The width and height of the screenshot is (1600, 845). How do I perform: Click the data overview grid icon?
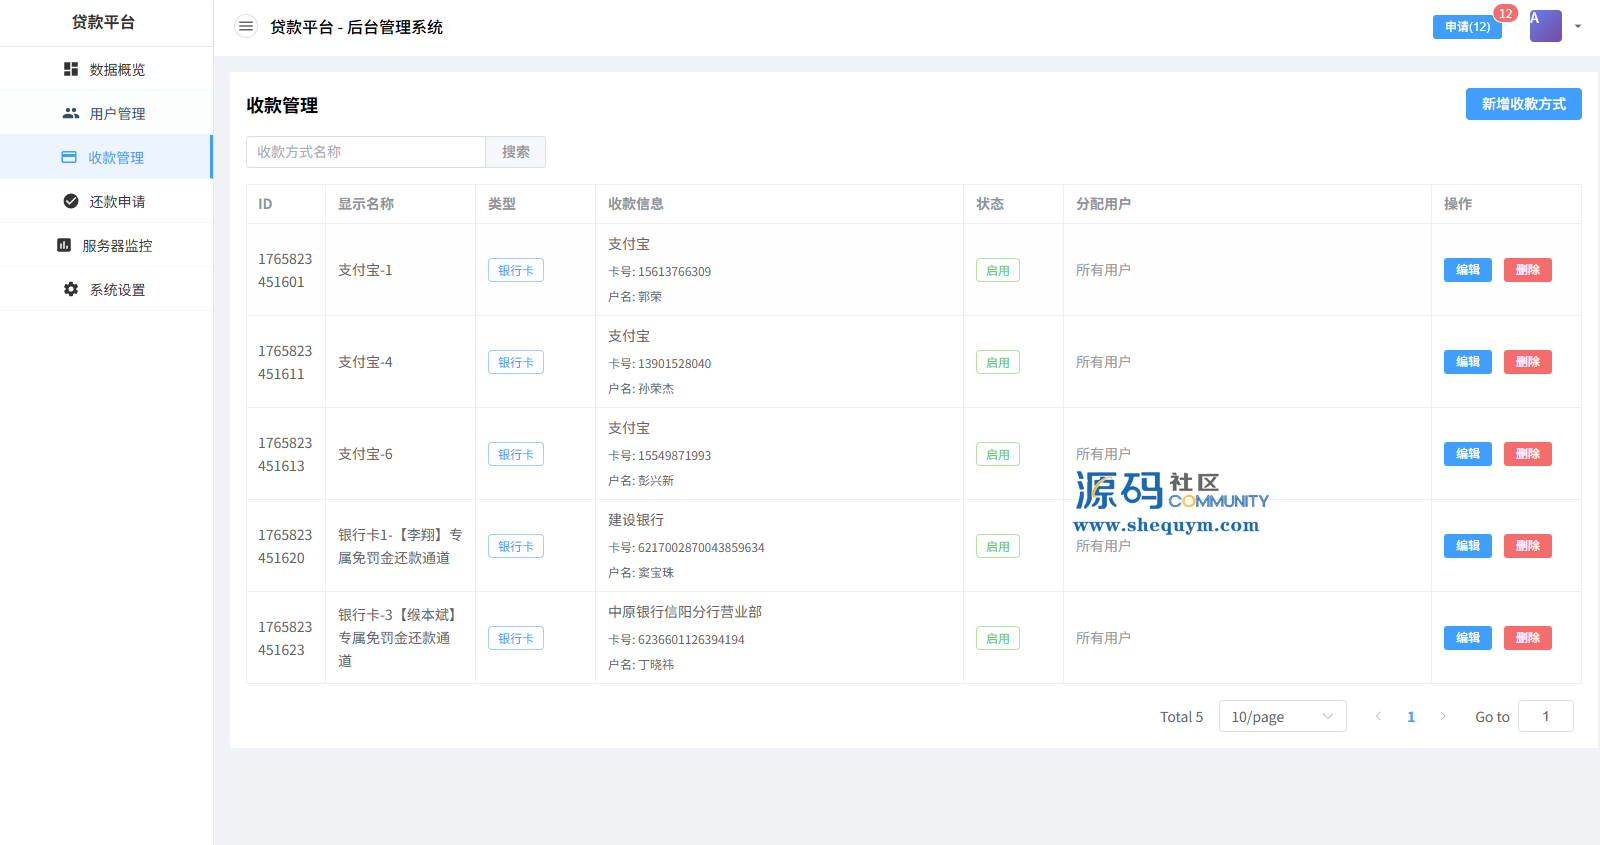tap(71, 69)
